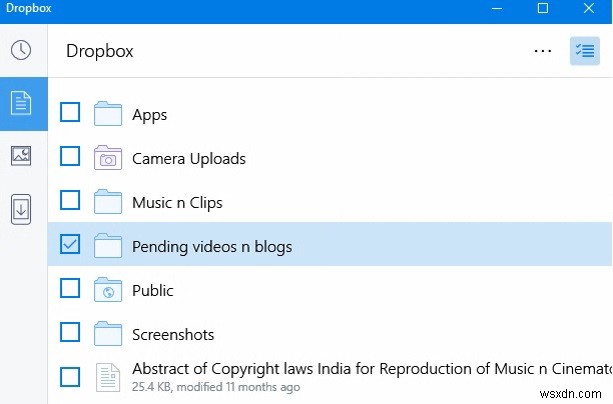Screen dimensions: 613x404
Task: Tick the Screenshots folder checkbox
Action: coord(70,332)
